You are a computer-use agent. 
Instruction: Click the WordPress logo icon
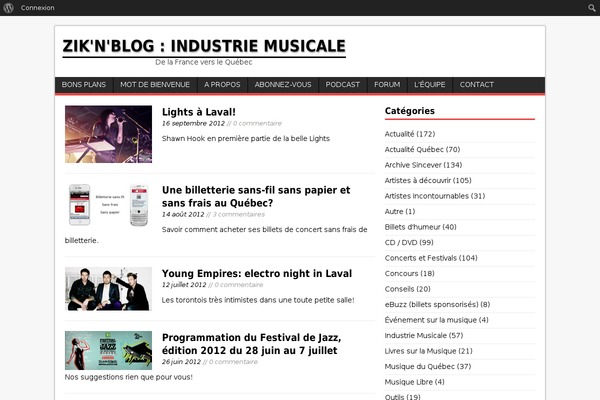8,8
